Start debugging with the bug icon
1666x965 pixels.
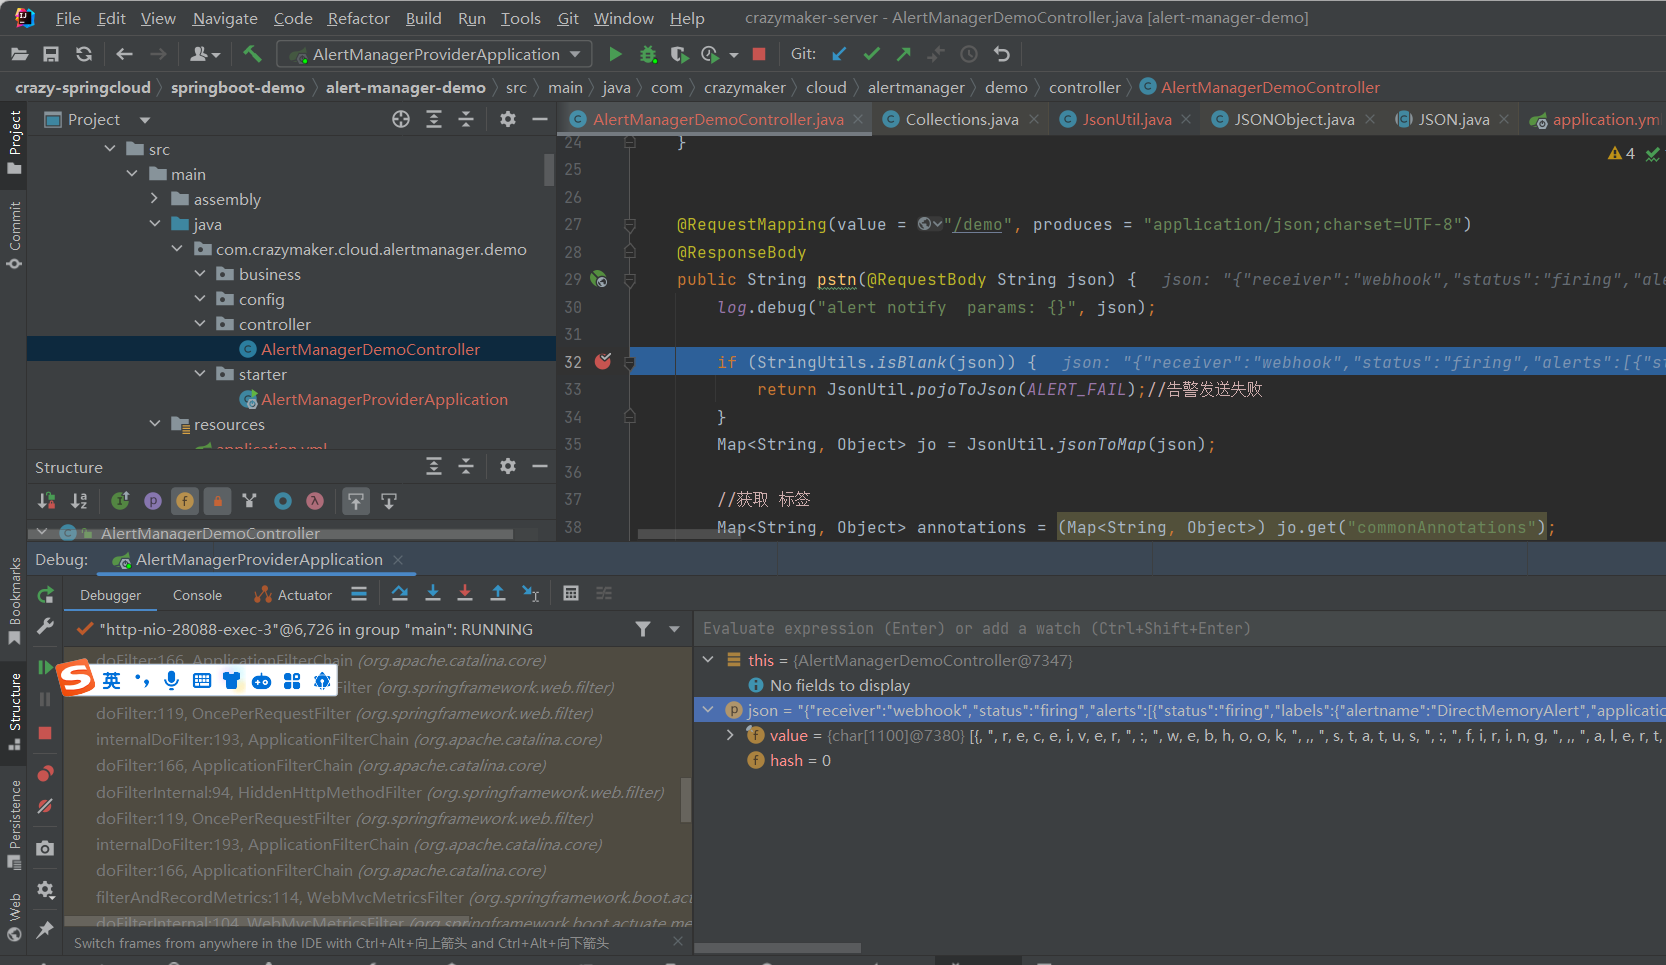click(648, 54)
